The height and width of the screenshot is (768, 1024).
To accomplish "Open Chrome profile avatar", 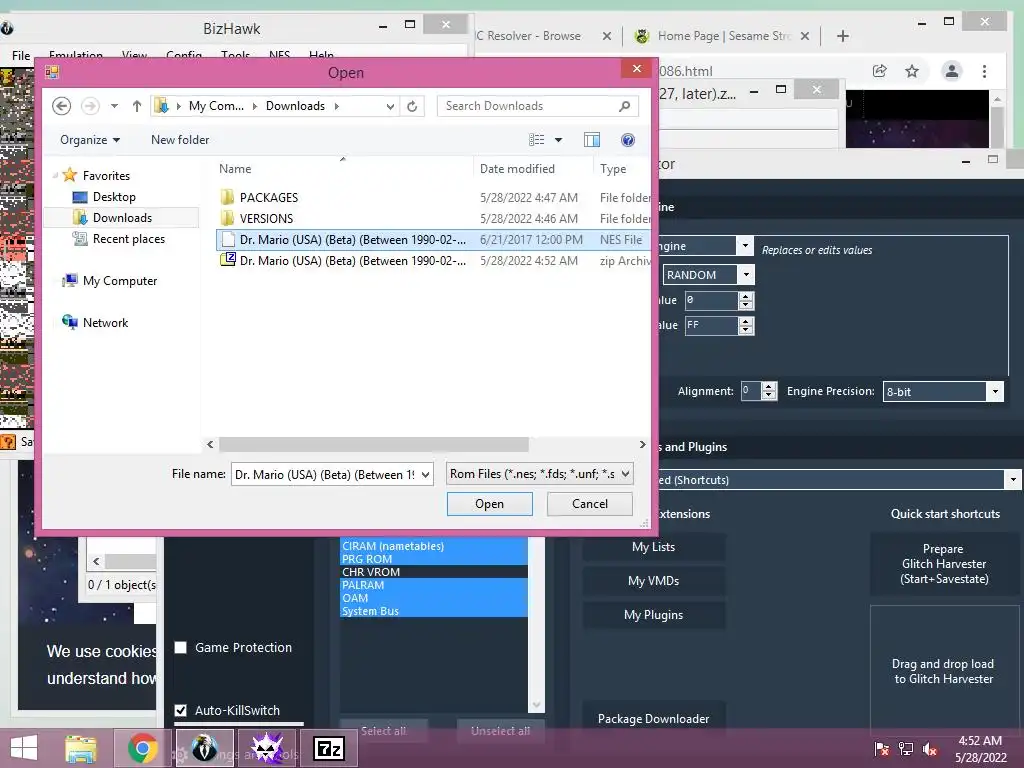I will (x=952, y=71).
